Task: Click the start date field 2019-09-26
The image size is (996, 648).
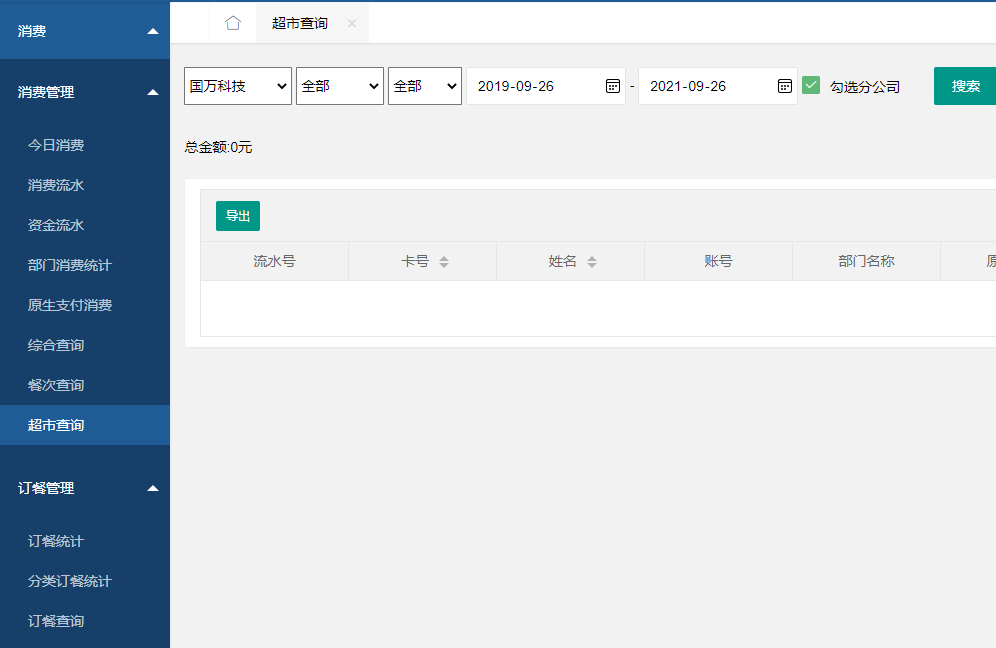Action: click(x=535, y=86)
